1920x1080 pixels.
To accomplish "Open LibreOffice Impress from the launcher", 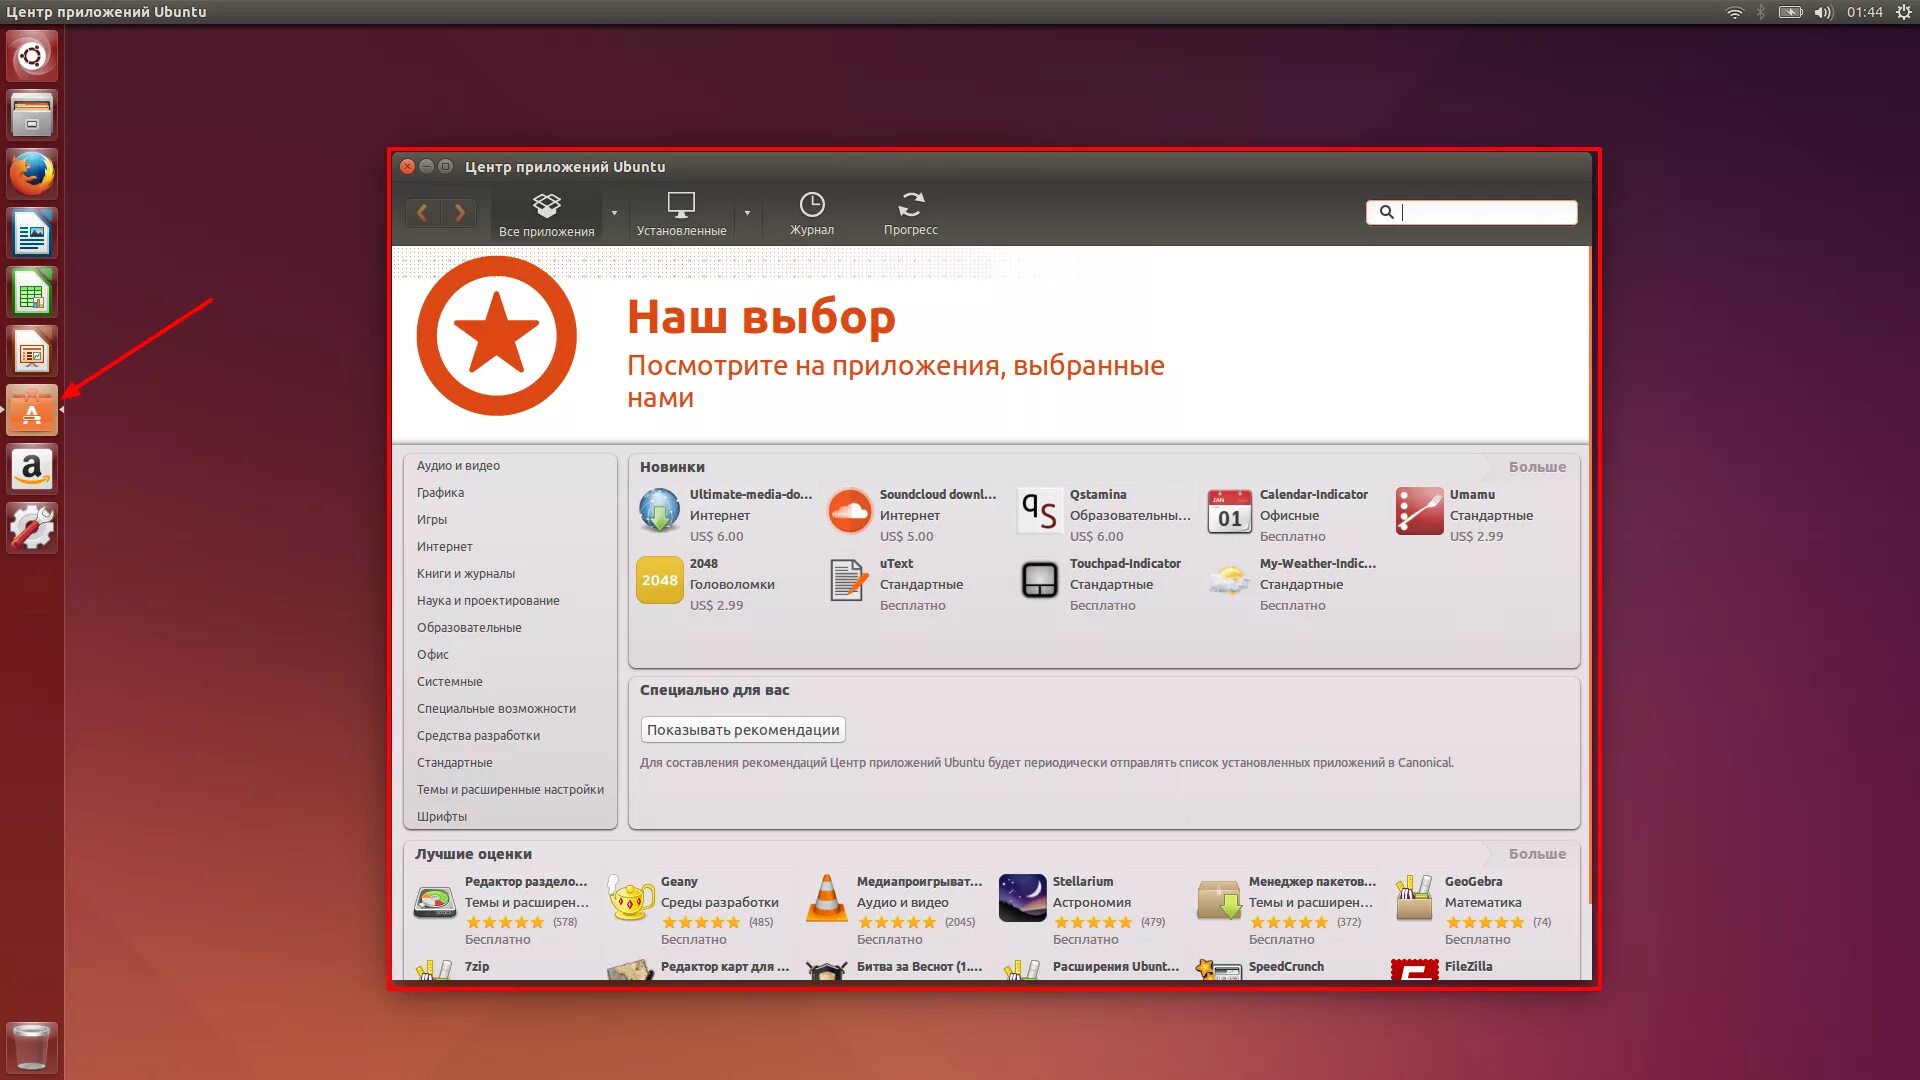I will point(32,351).
